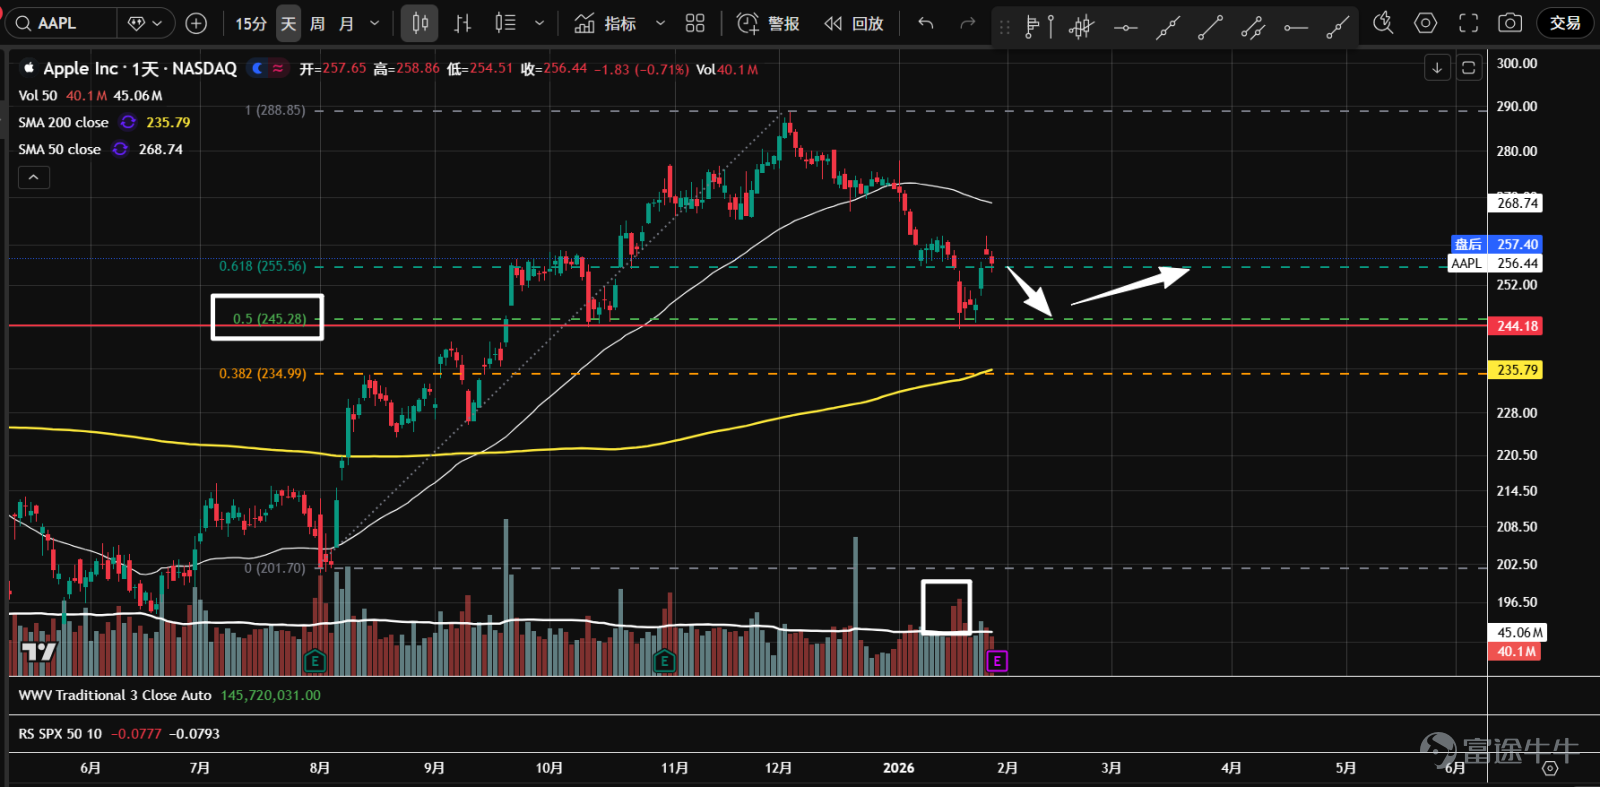Select the ray line drawing tool
Image resolution: width=1600 pixels, height=787 pixels.
click(1338, 27)
